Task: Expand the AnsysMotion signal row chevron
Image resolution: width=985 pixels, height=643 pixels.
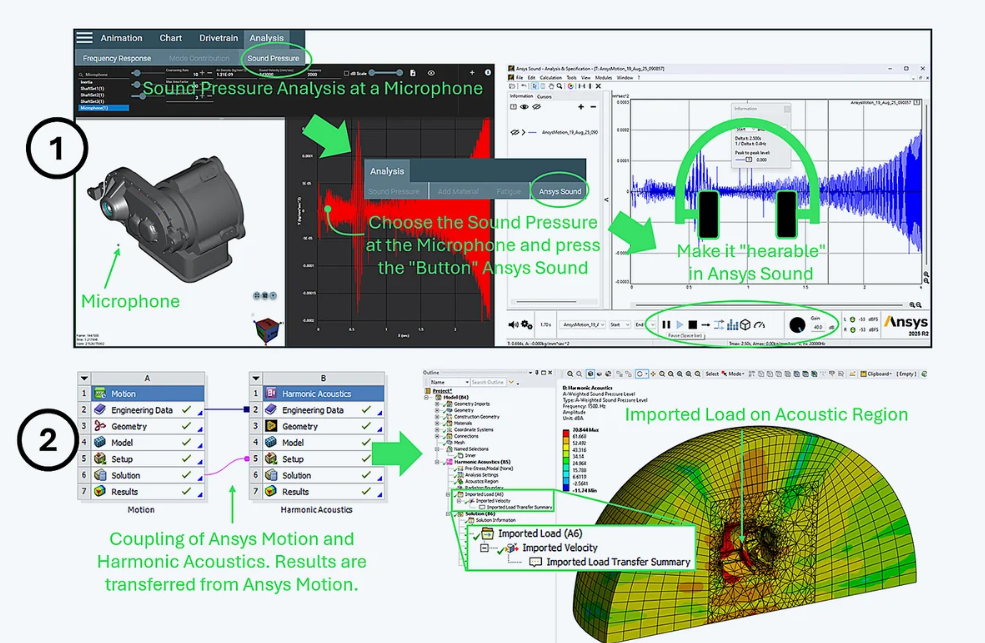Action: (523, 132)
